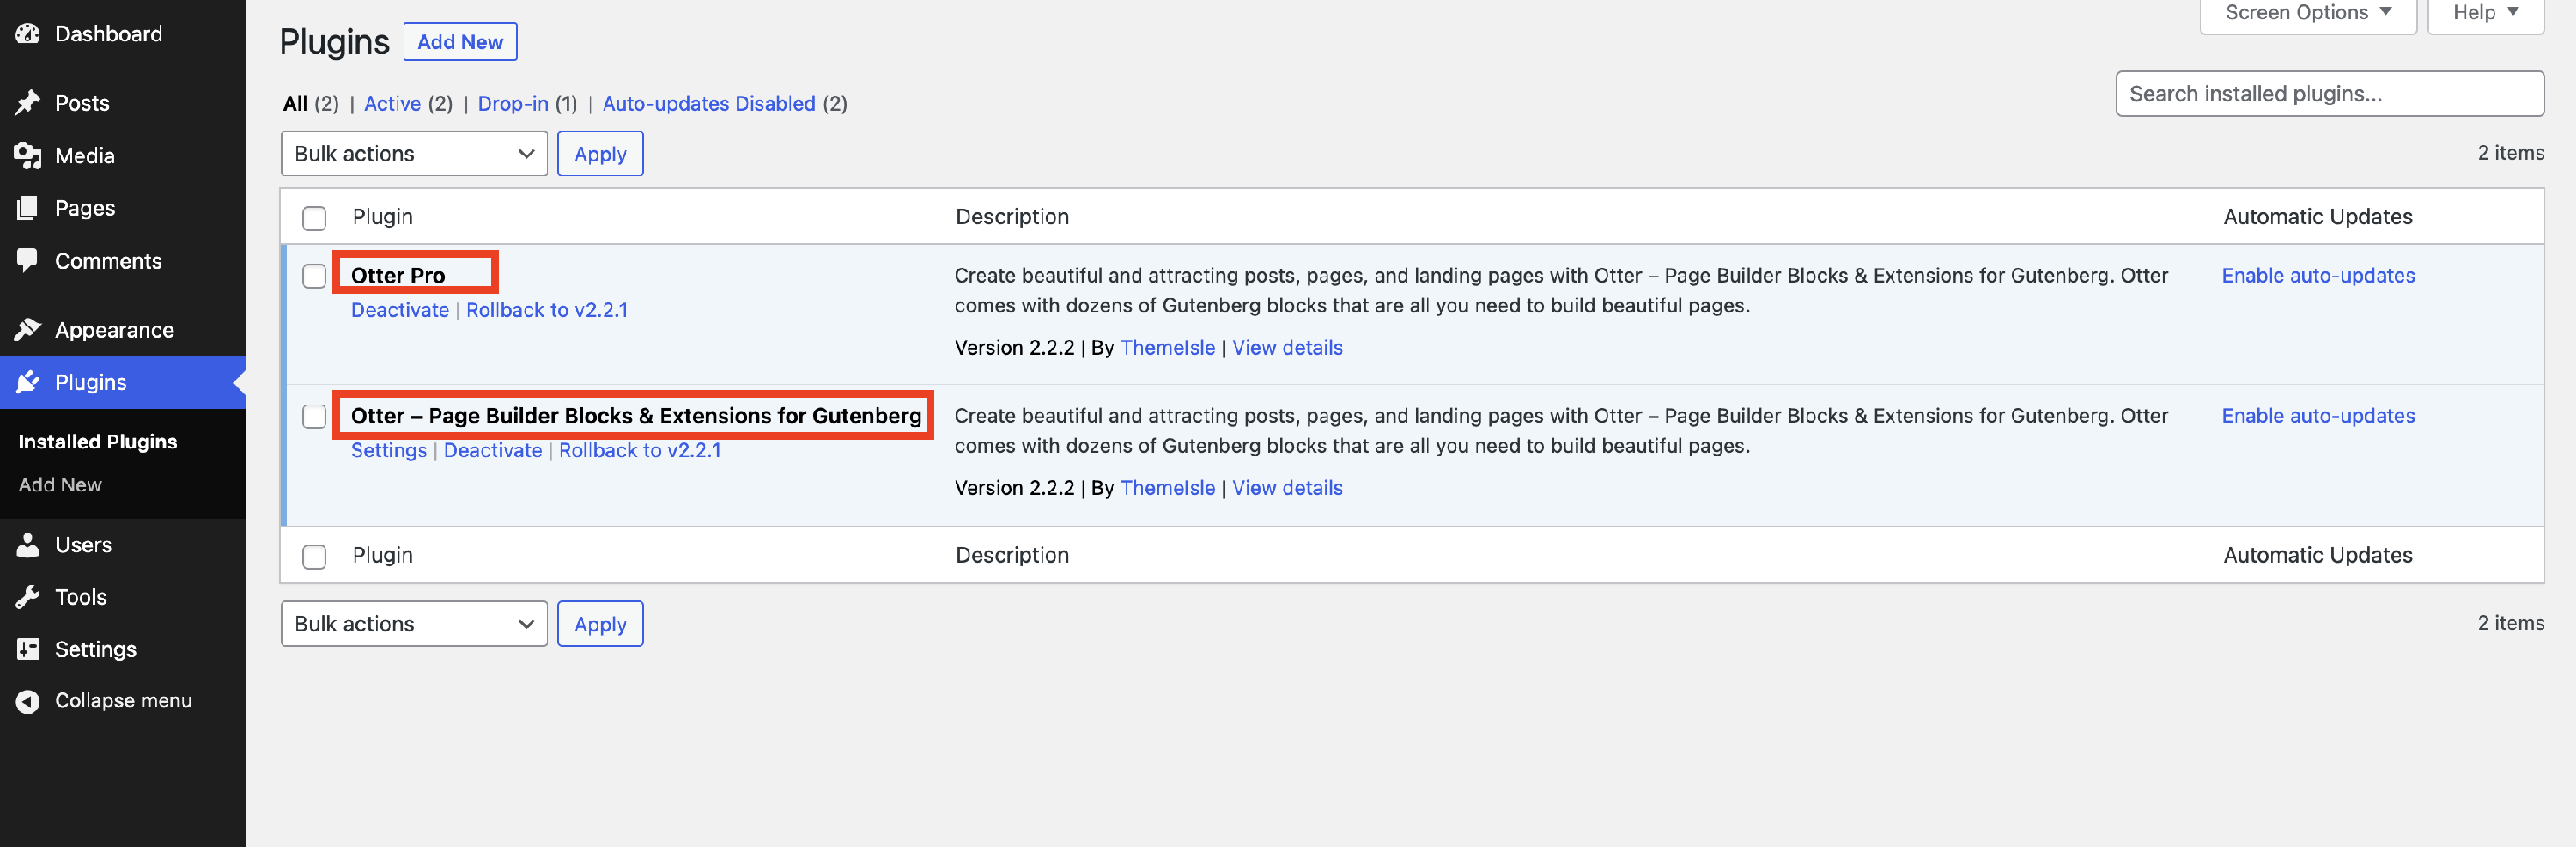The height and width of the screenshot is (847, 2576).
Task: Click the Tools wrench icon
Action: pyautogui.click(x=28, y=597)
